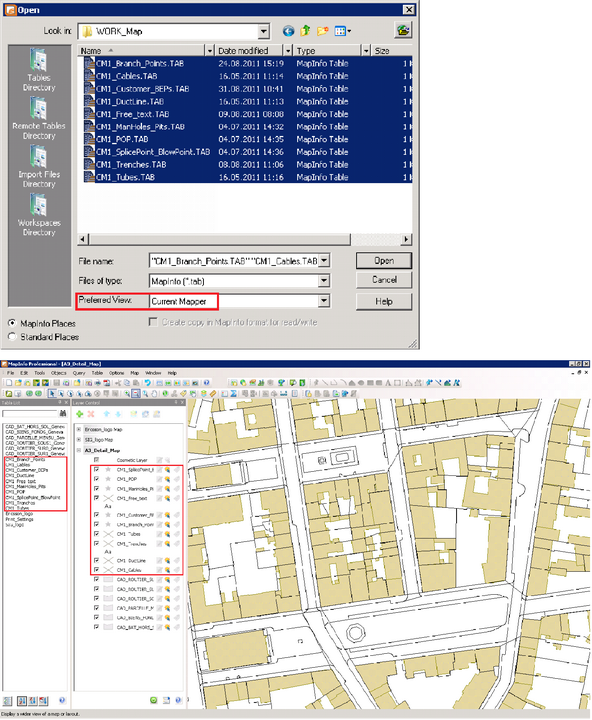Open the Preferred View dropdown

coord(324,301)
